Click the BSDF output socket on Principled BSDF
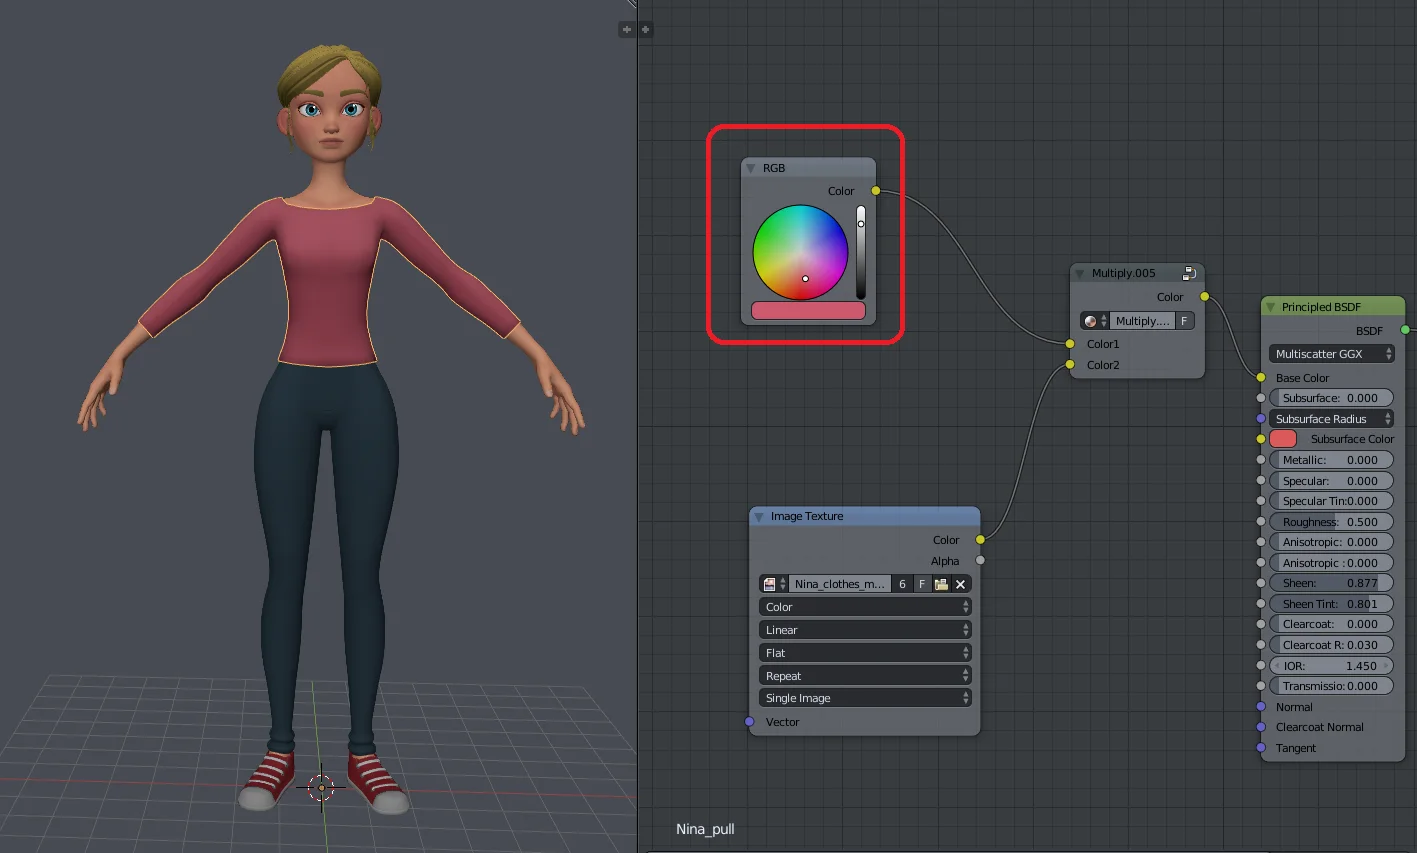 coord(1406,330)
